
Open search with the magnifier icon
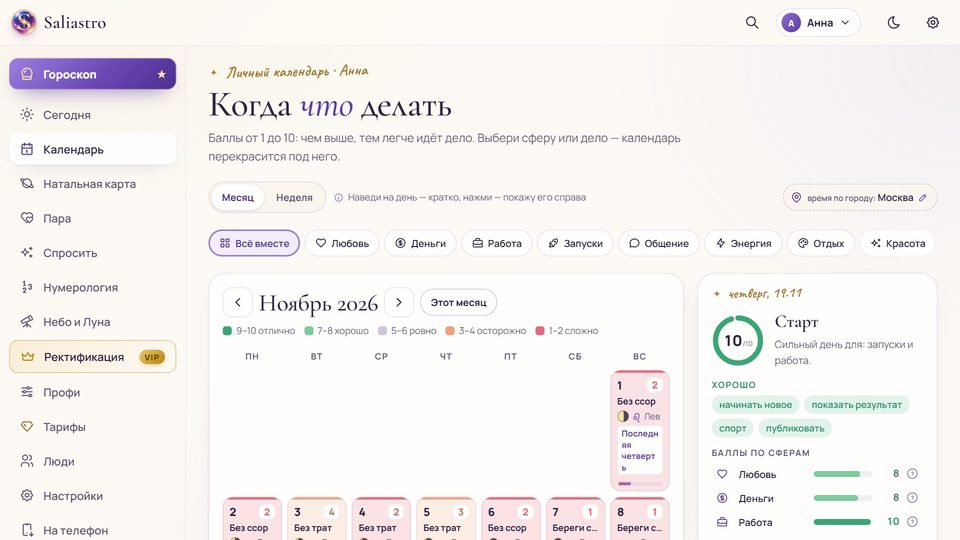point(752,23)
